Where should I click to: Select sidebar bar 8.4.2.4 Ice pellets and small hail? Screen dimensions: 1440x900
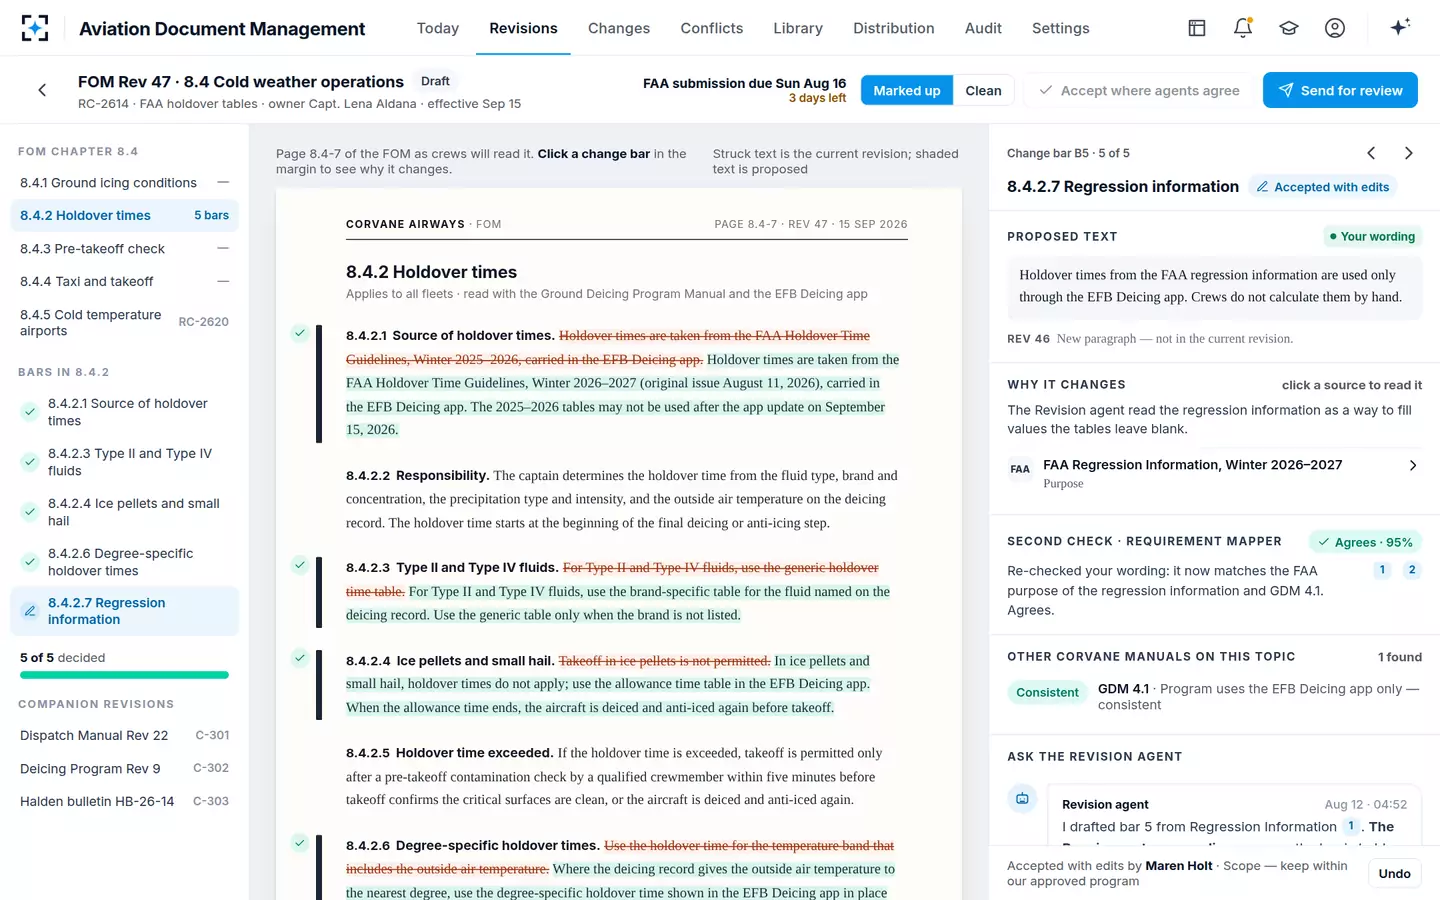coord(125,512)
